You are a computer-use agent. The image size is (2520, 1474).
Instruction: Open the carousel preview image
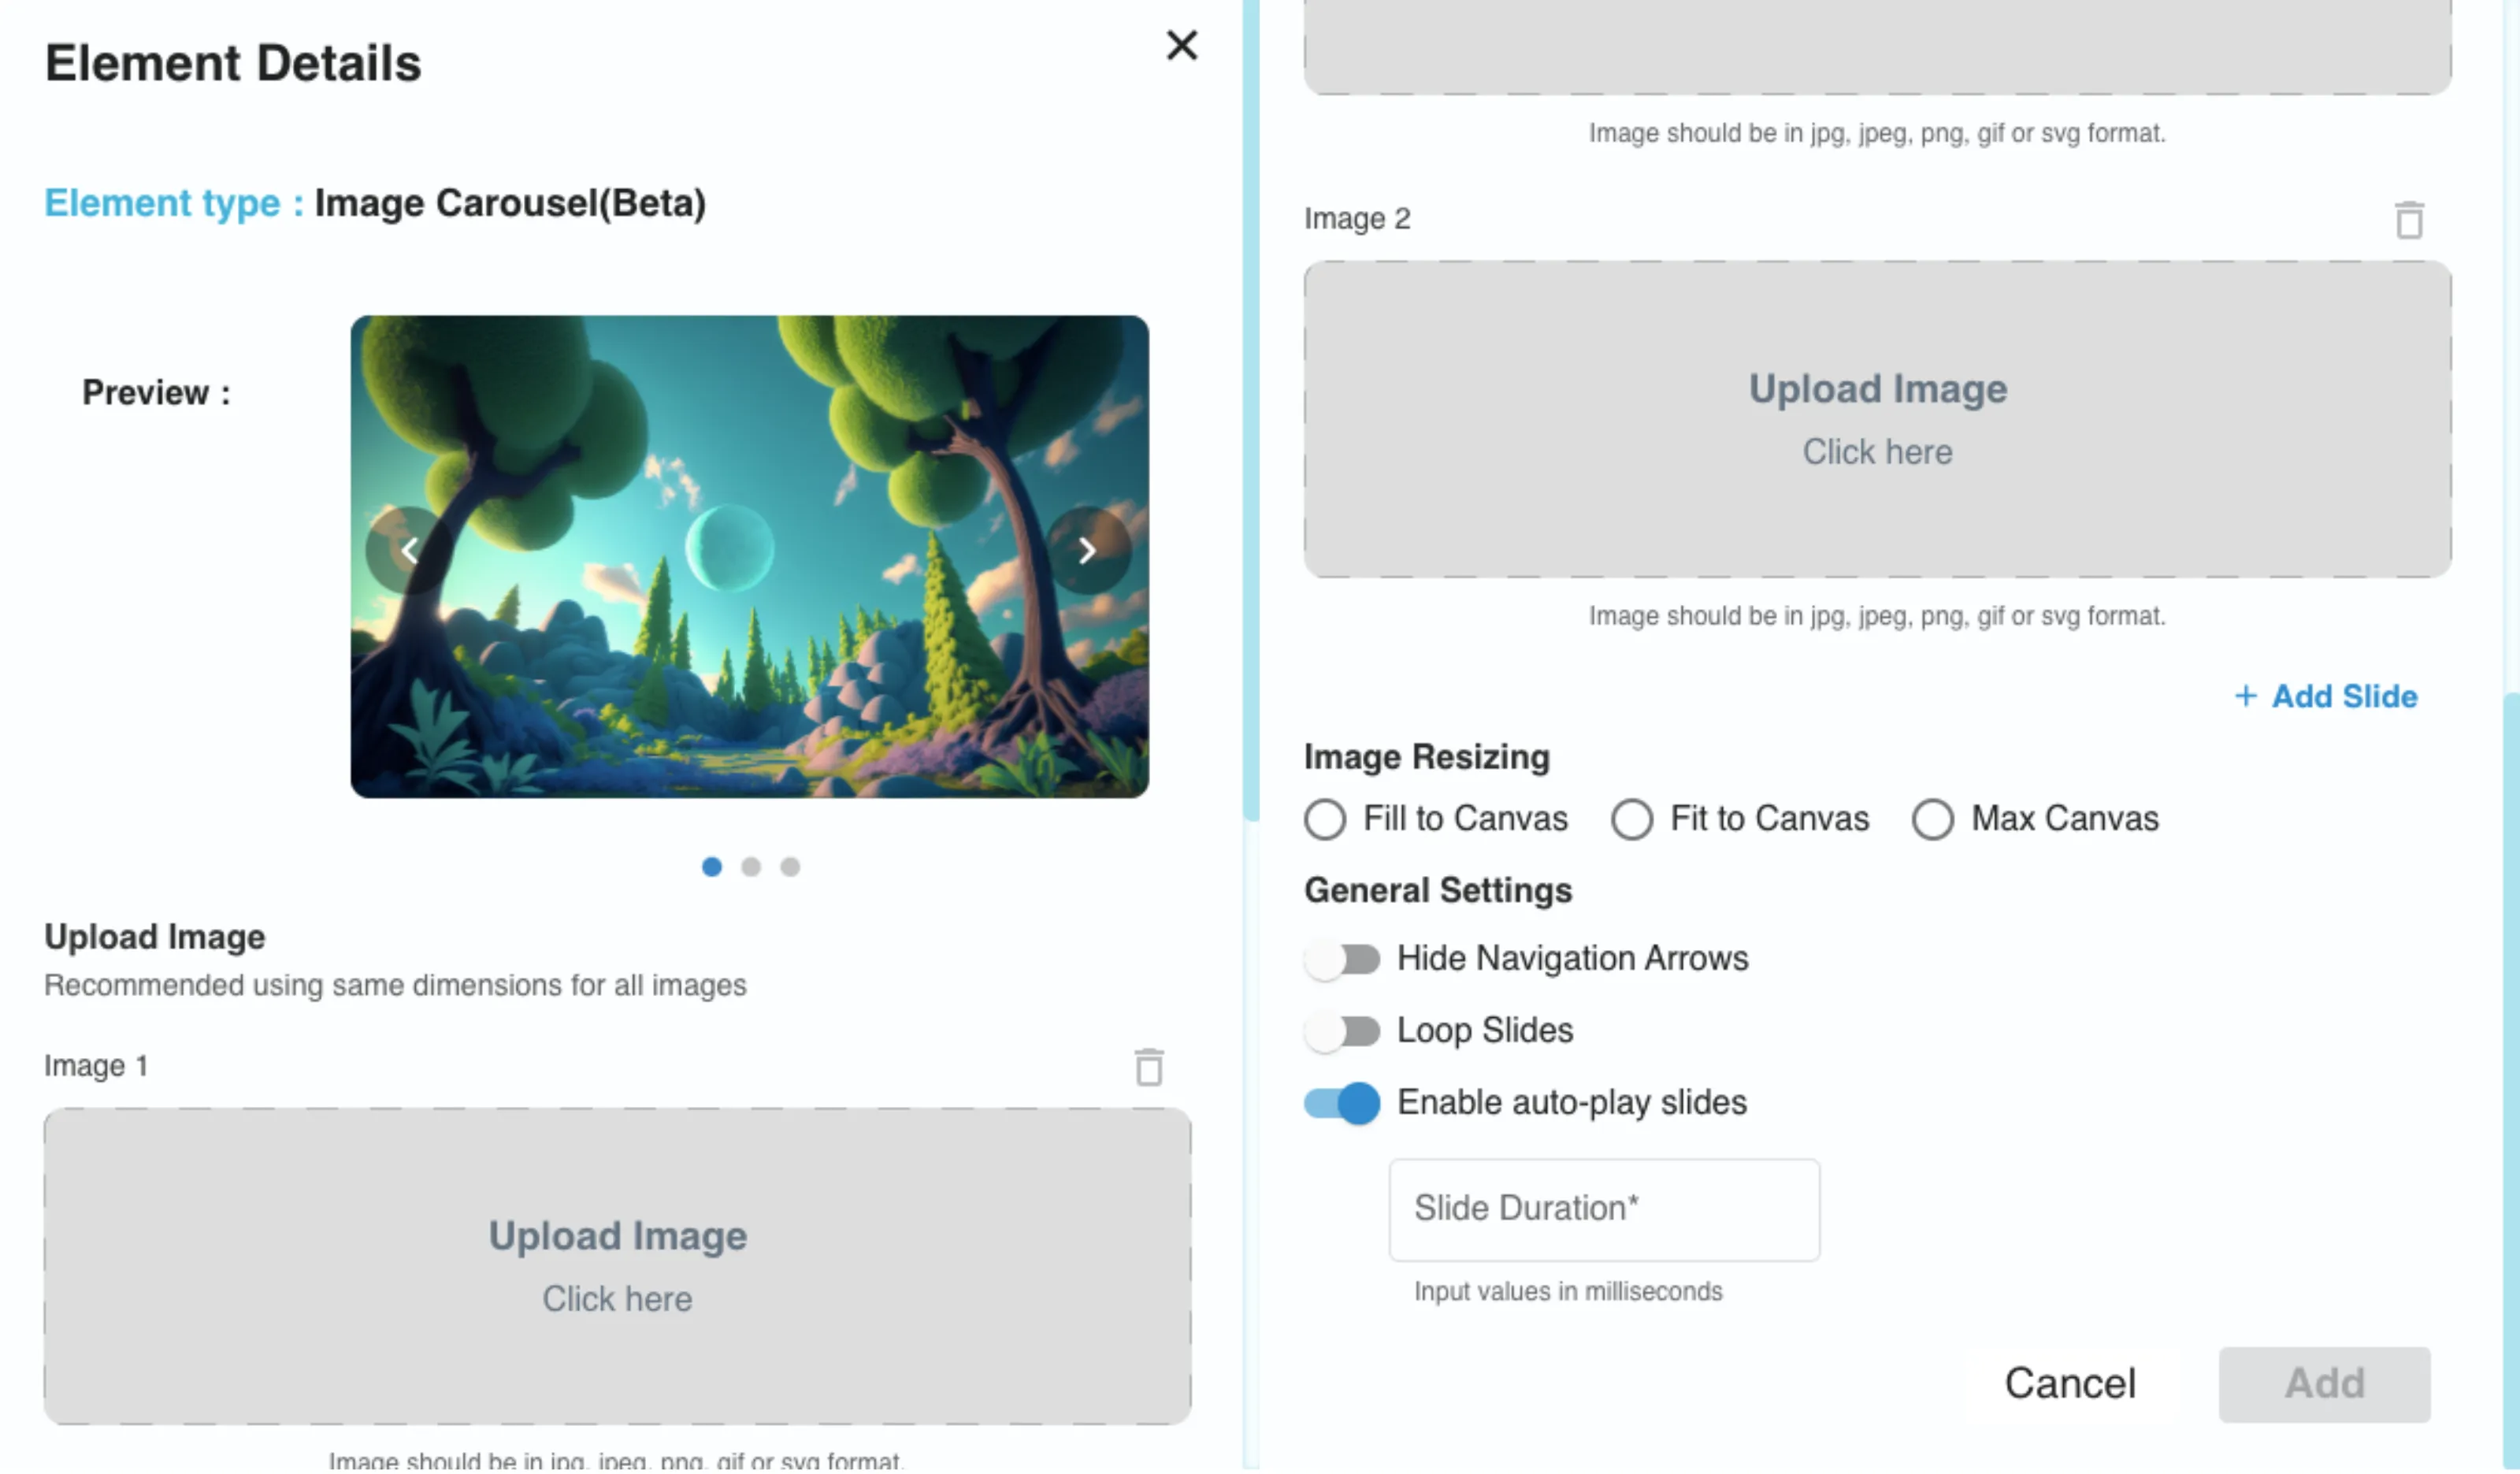pos(749,557)
